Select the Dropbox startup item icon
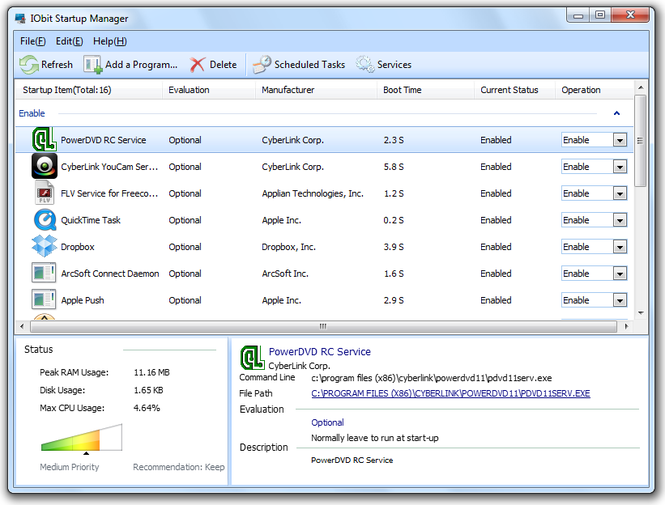Screen dimensions: 665x505 pos(44,246)
